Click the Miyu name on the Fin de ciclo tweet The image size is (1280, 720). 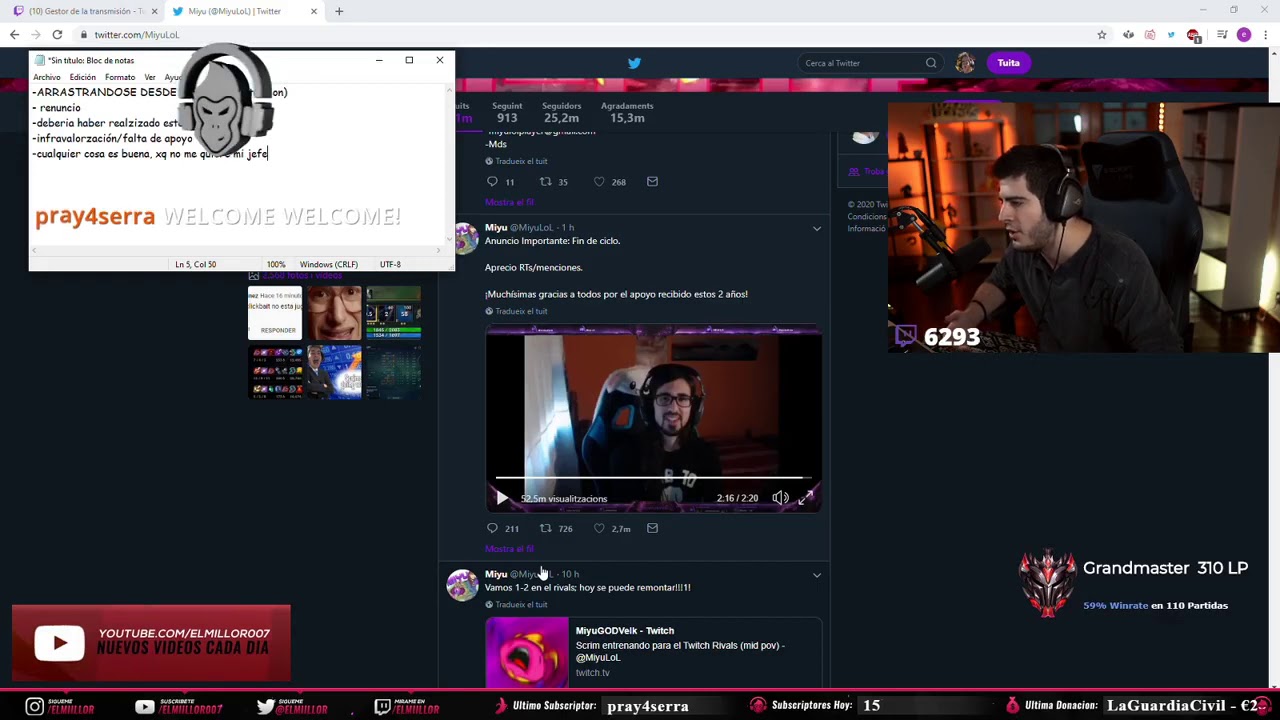coord(496,228)
